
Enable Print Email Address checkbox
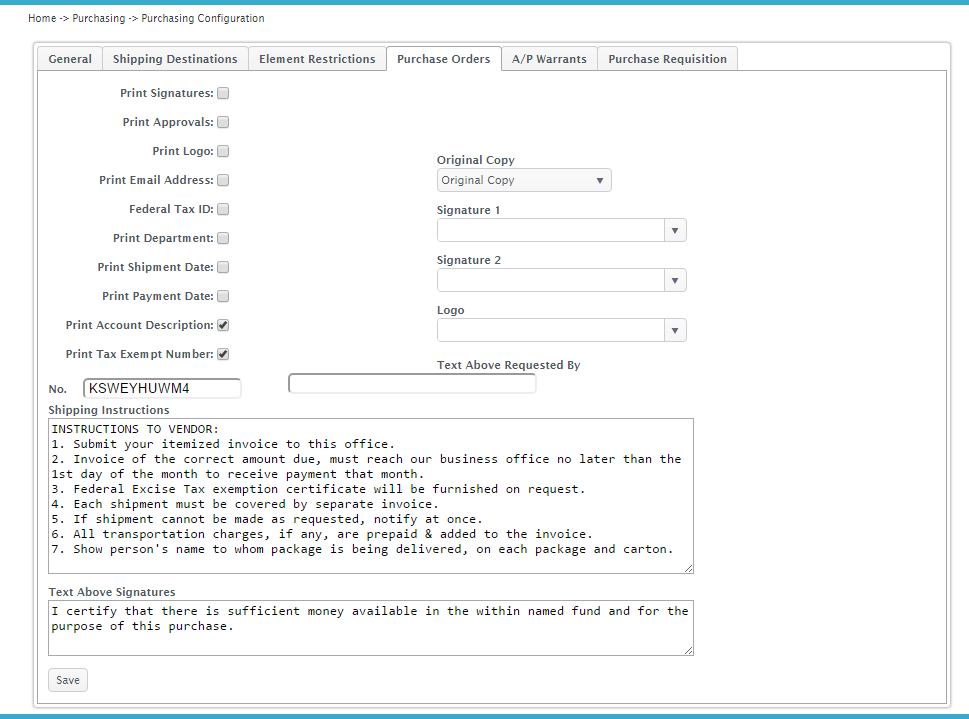pos(223,180)
